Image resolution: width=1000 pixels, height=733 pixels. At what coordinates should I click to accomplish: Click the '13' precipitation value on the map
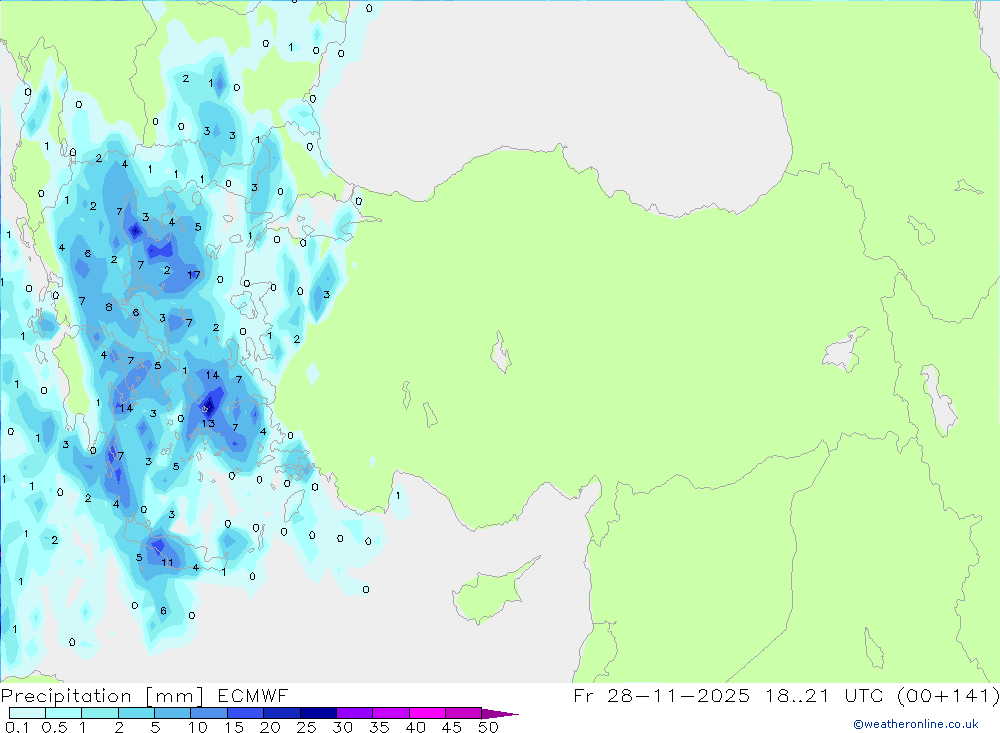click(209, 423)
